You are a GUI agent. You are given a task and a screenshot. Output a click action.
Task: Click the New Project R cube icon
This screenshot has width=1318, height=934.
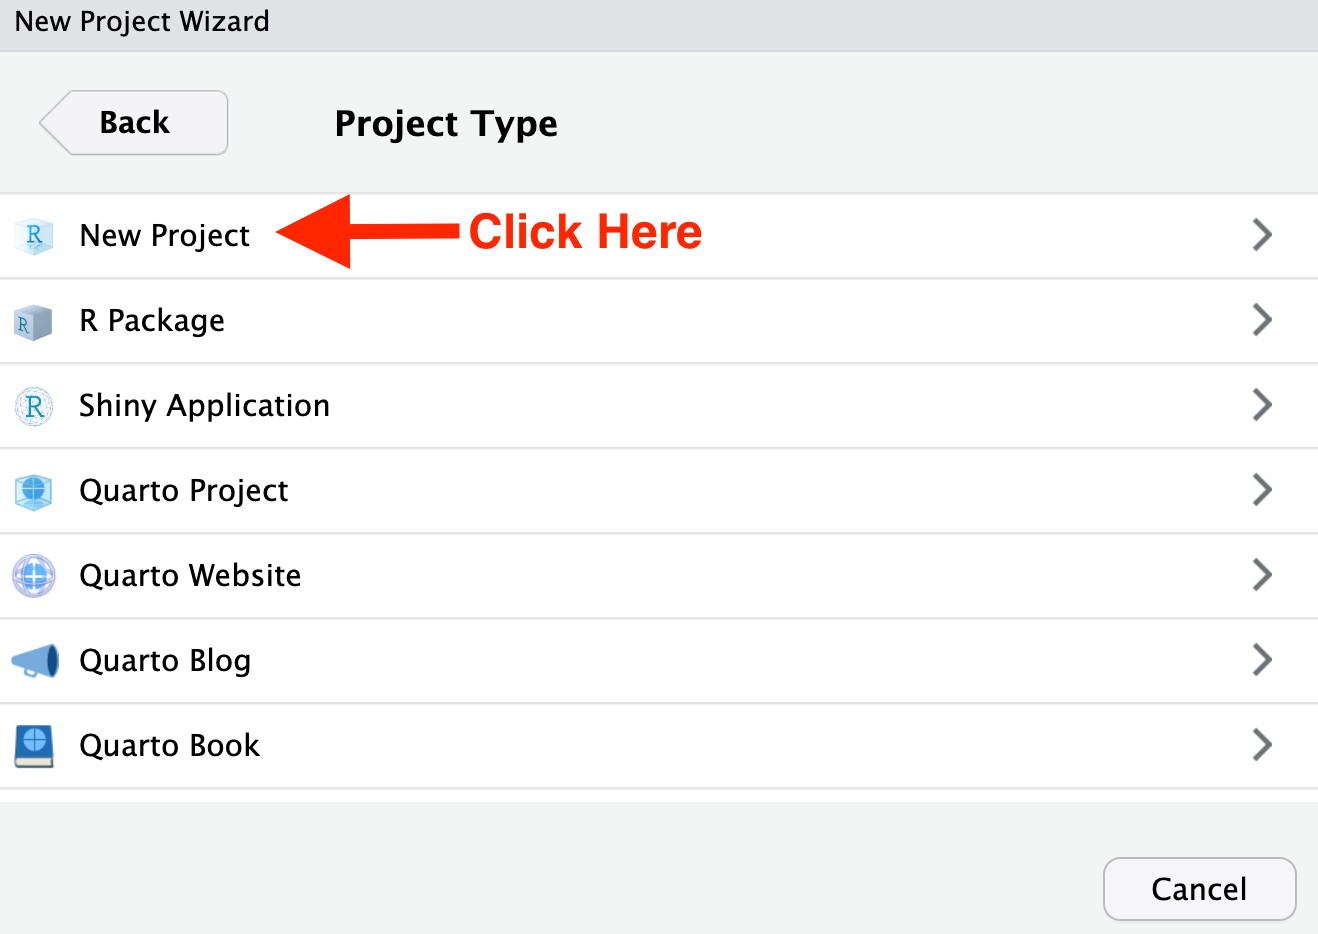tap(34, 235)
